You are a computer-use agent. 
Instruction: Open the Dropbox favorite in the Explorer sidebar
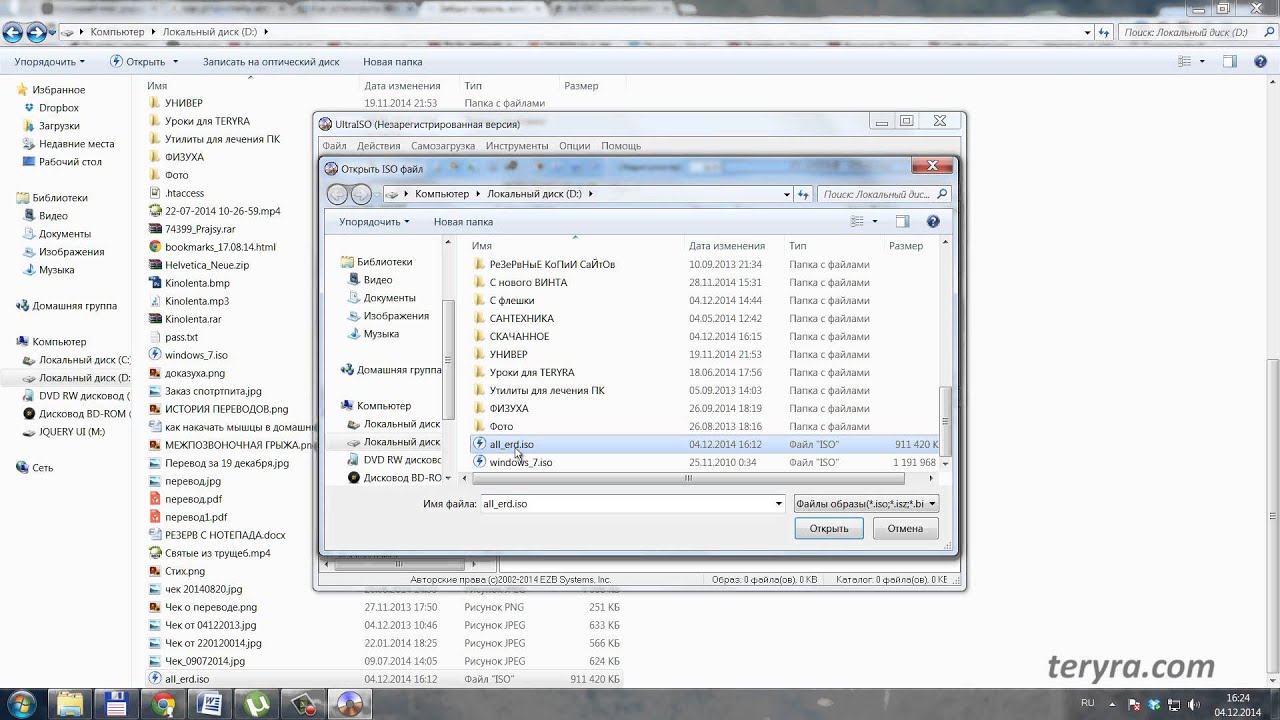click(x=59, y=107)
